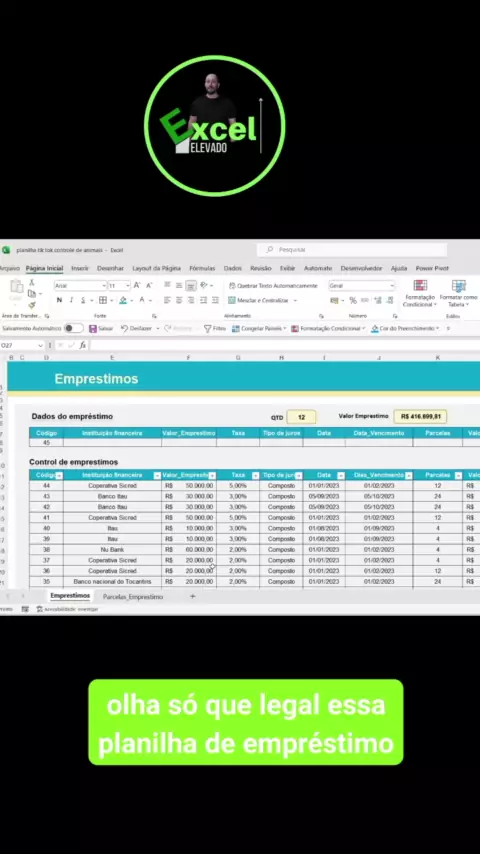
Task: Select the Format Painter brush icon
Action: 32,305
